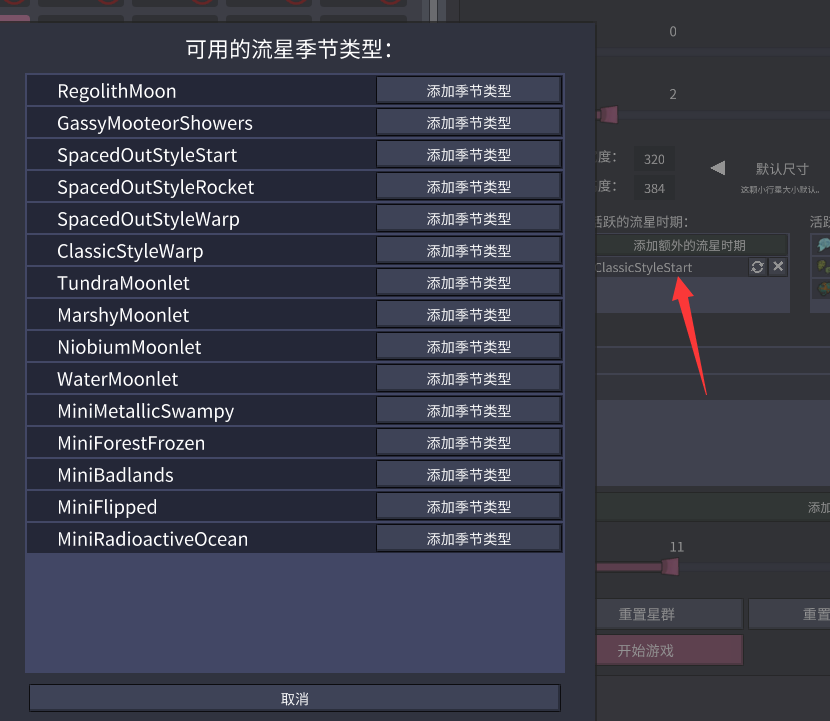Click the refresh icon beside ClassicStyleStart
The height and width of the screenshot is (721, 830).
coord(757,267)
